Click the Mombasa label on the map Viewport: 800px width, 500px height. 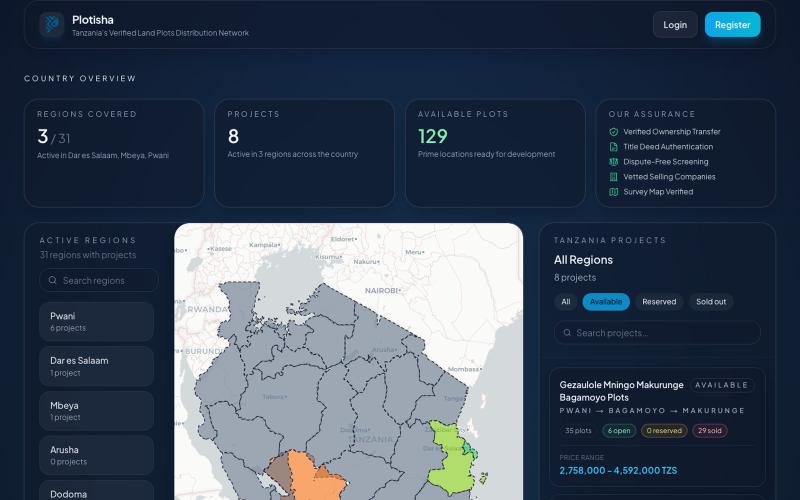(x=464, y=369)
